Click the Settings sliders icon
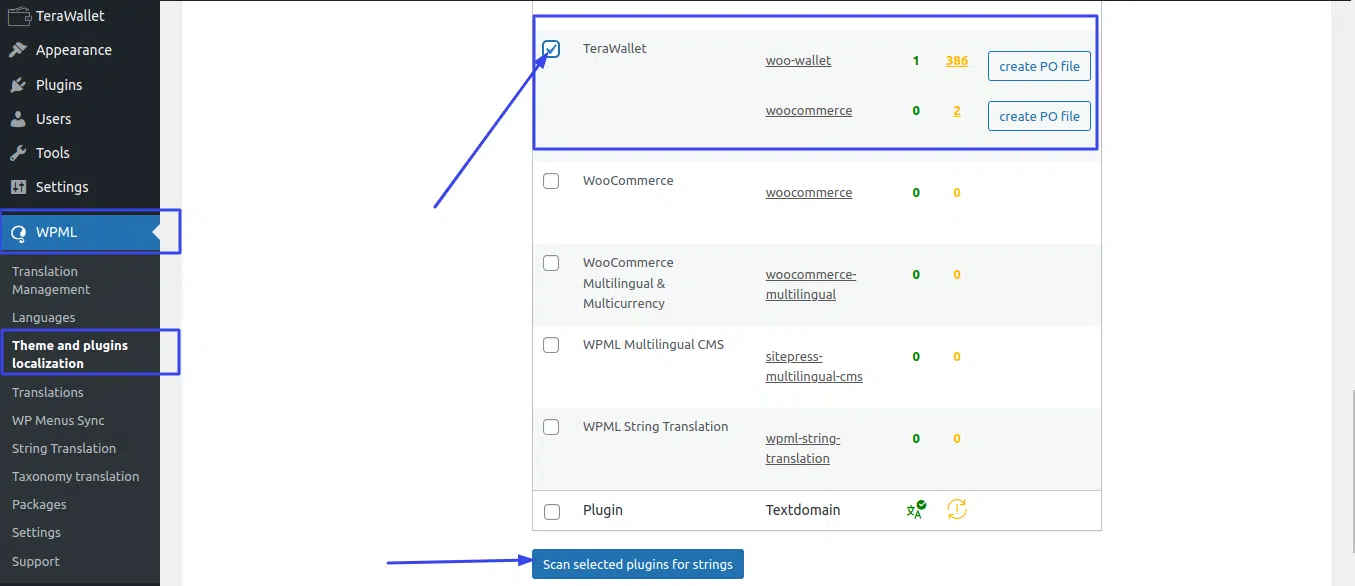This screenshot has height=586, width=1355. tap(18, 187)
